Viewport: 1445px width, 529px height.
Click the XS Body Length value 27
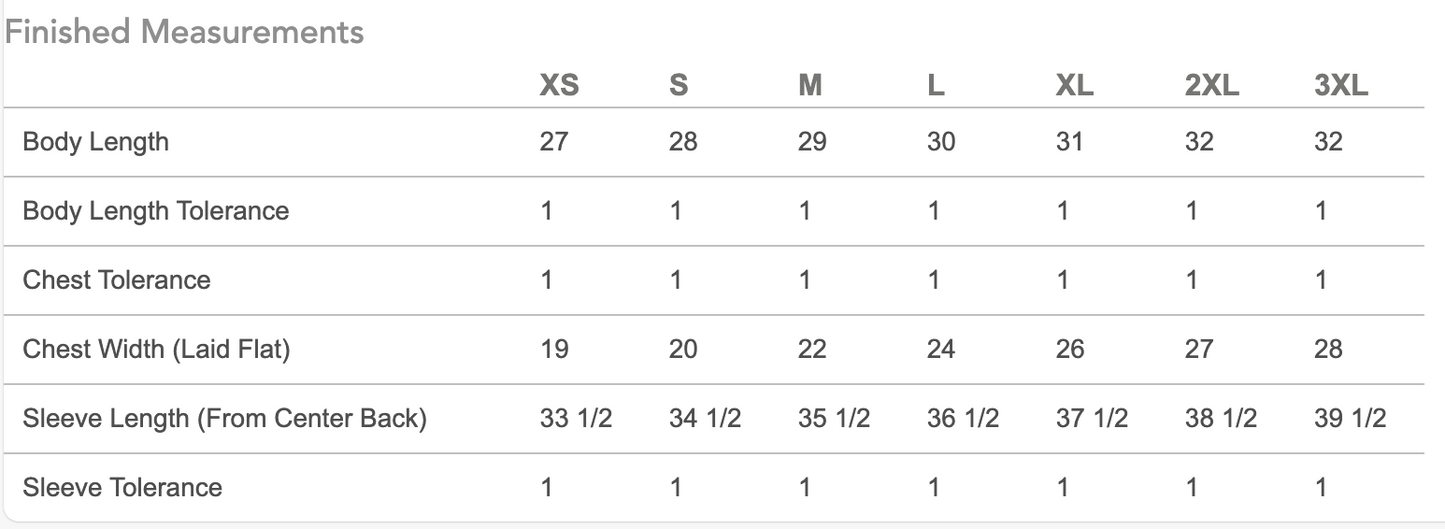pos(554,142)
